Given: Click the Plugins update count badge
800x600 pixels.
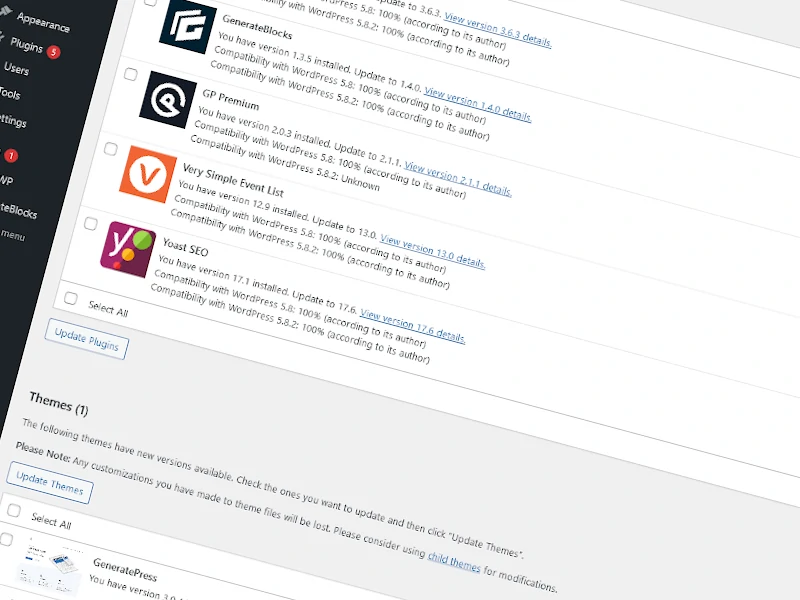Looking at the screenshot, I should point(53,52).
